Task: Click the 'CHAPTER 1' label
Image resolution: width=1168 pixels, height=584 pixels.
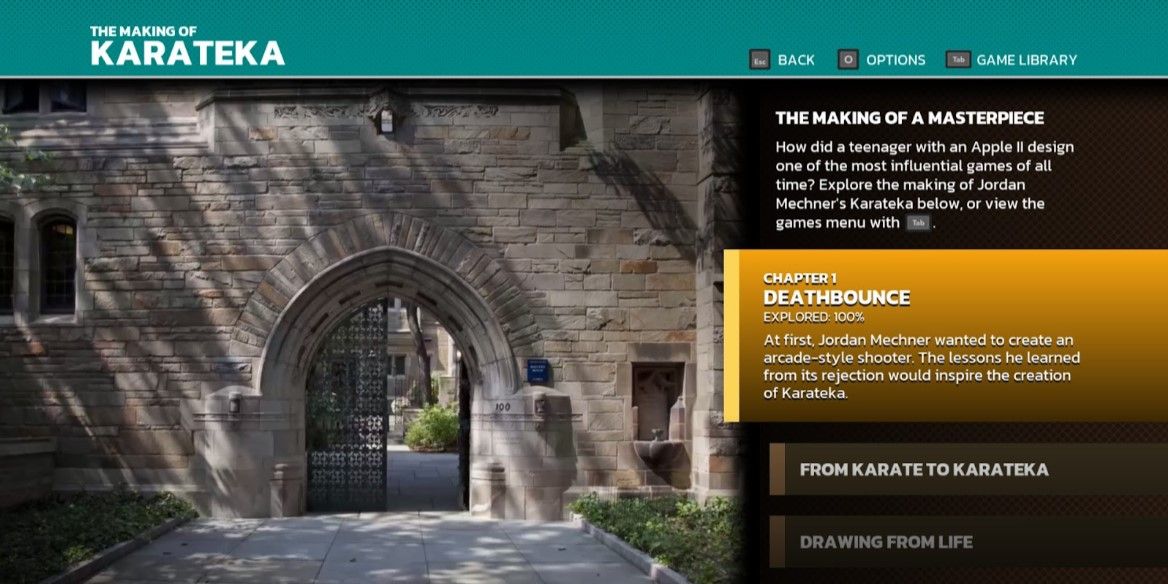Action: pos(799,278)
